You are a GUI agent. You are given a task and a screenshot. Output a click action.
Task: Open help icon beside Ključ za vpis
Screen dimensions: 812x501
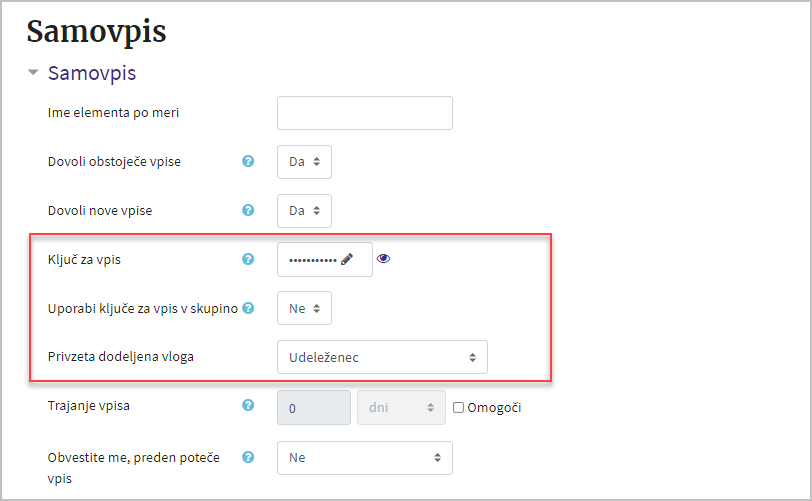[248, 259]
